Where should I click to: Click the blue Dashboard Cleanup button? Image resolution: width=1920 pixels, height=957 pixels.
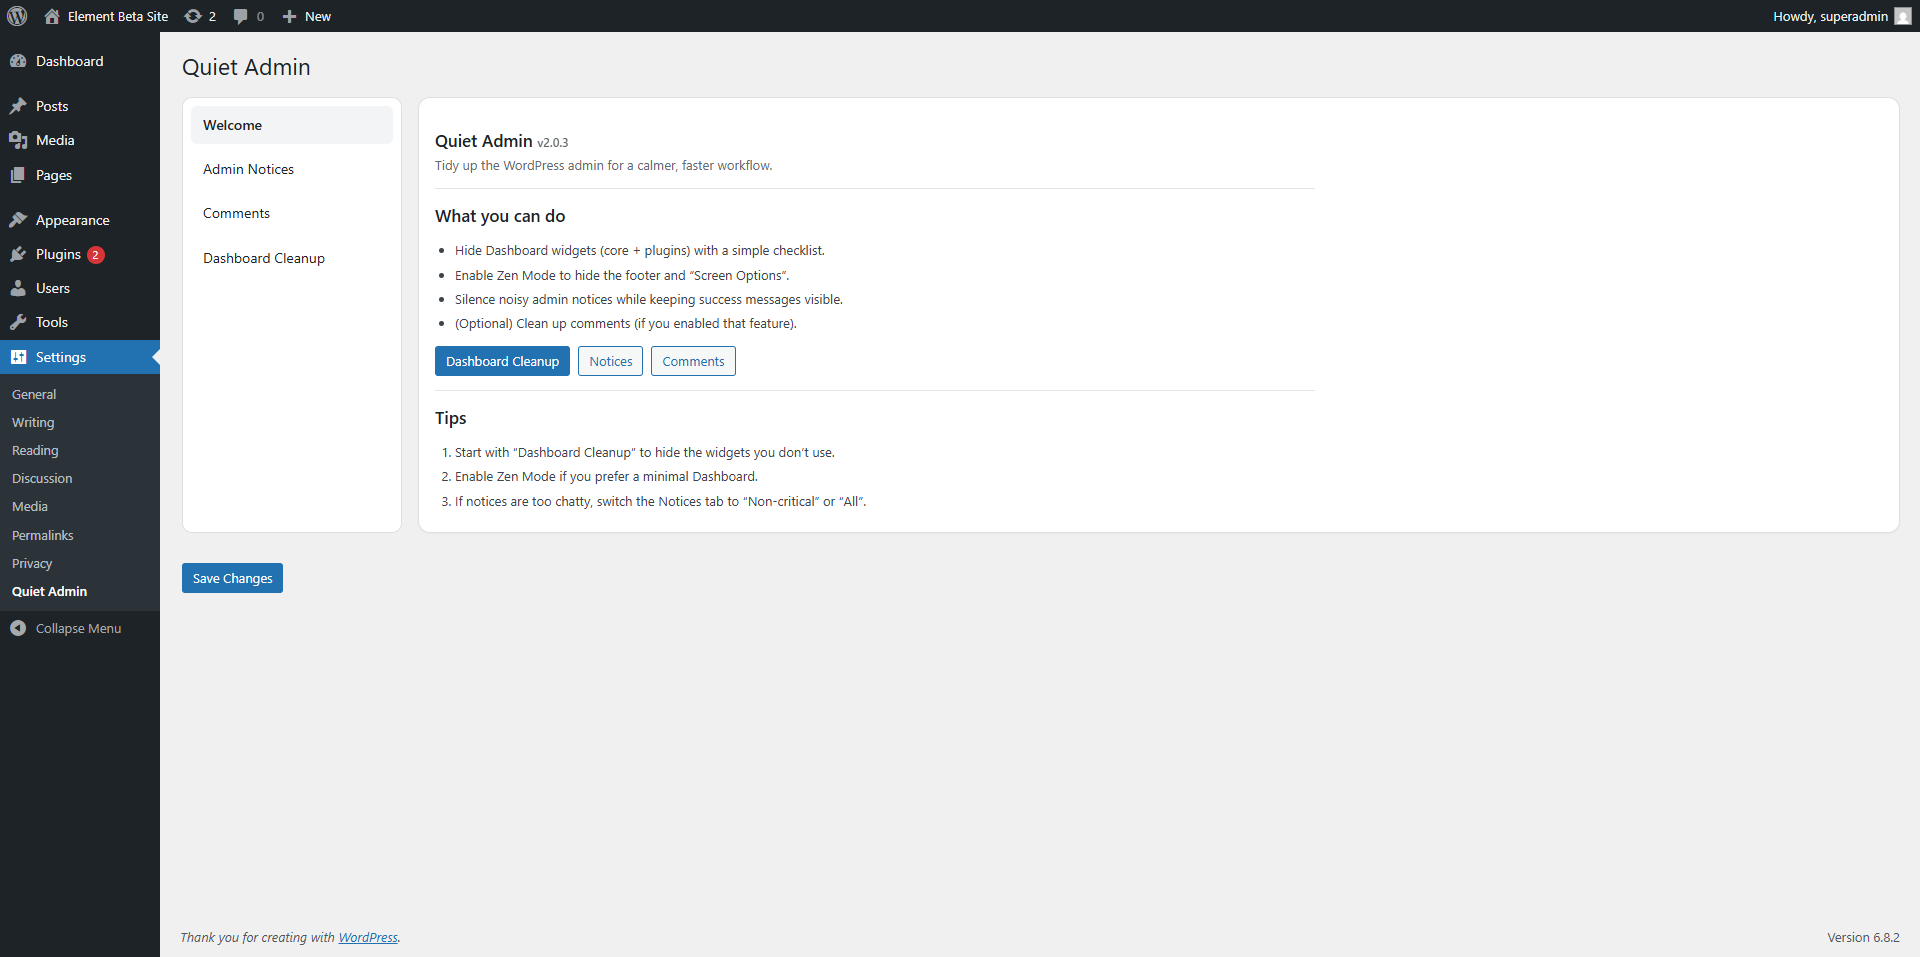502,361
